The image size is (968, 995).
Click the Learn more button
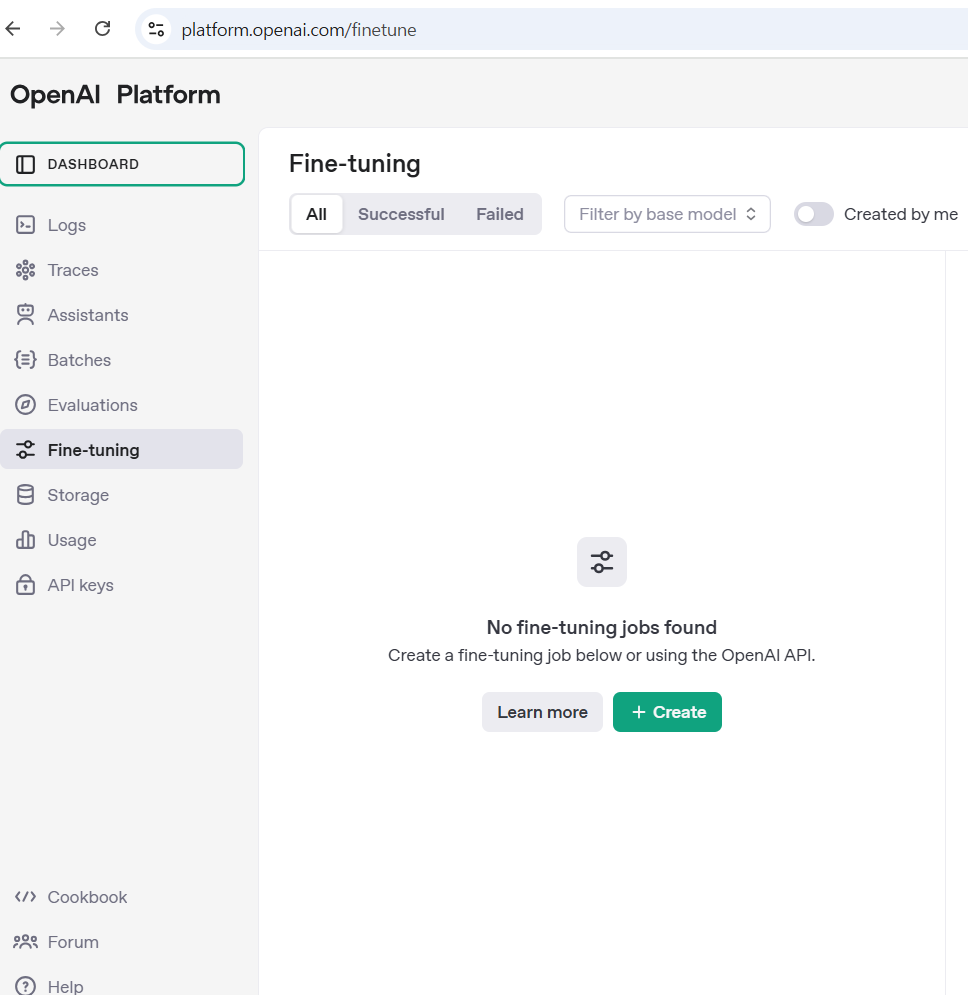[x=542, y=712]
